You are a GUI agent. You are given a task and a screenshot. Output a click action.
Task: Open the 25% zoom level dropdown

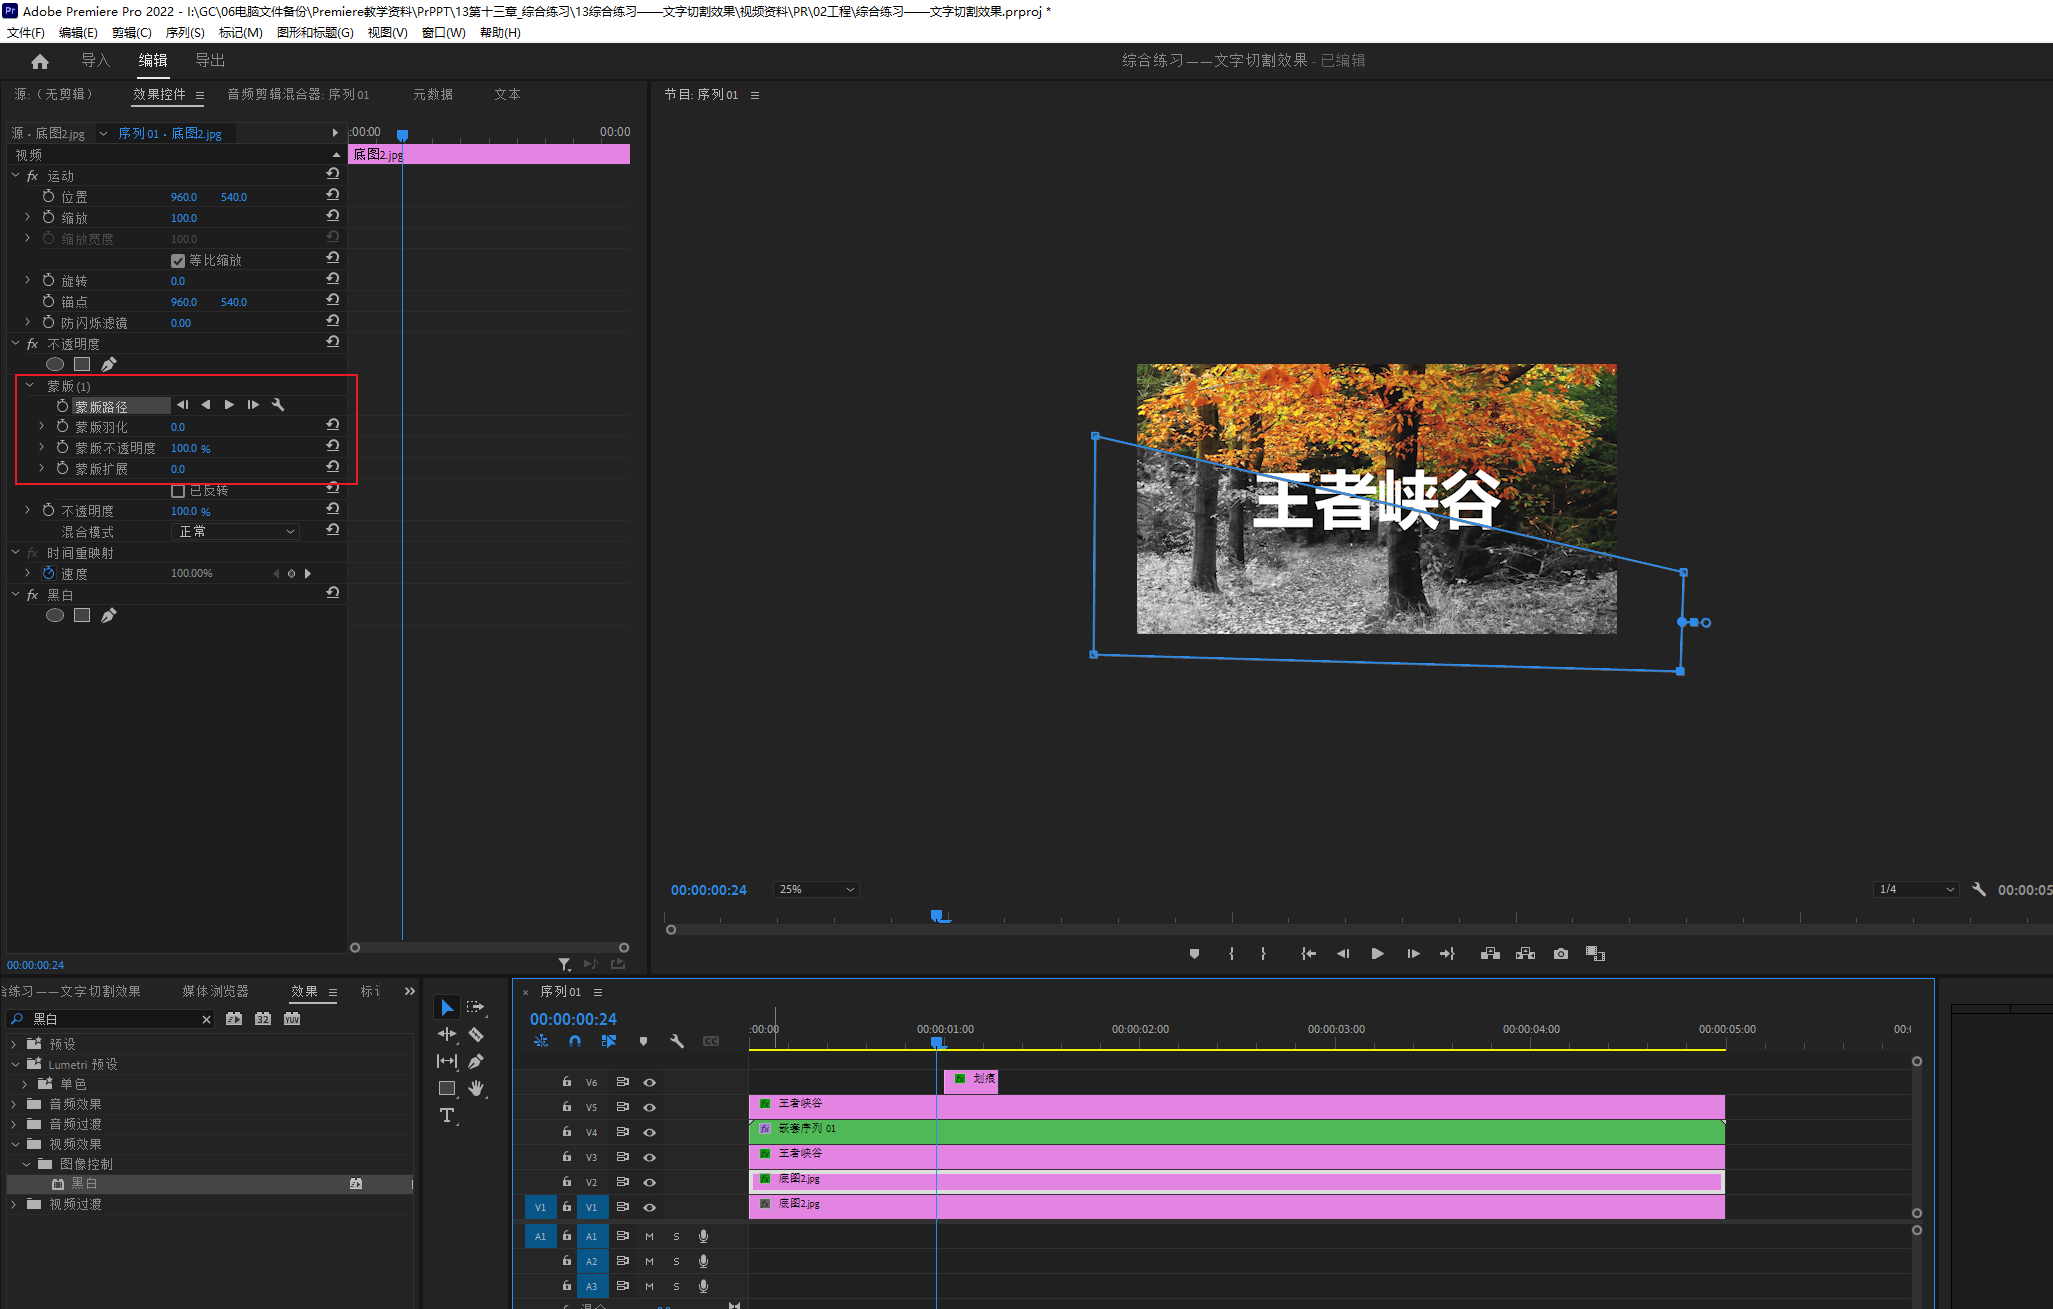[816, 889]
